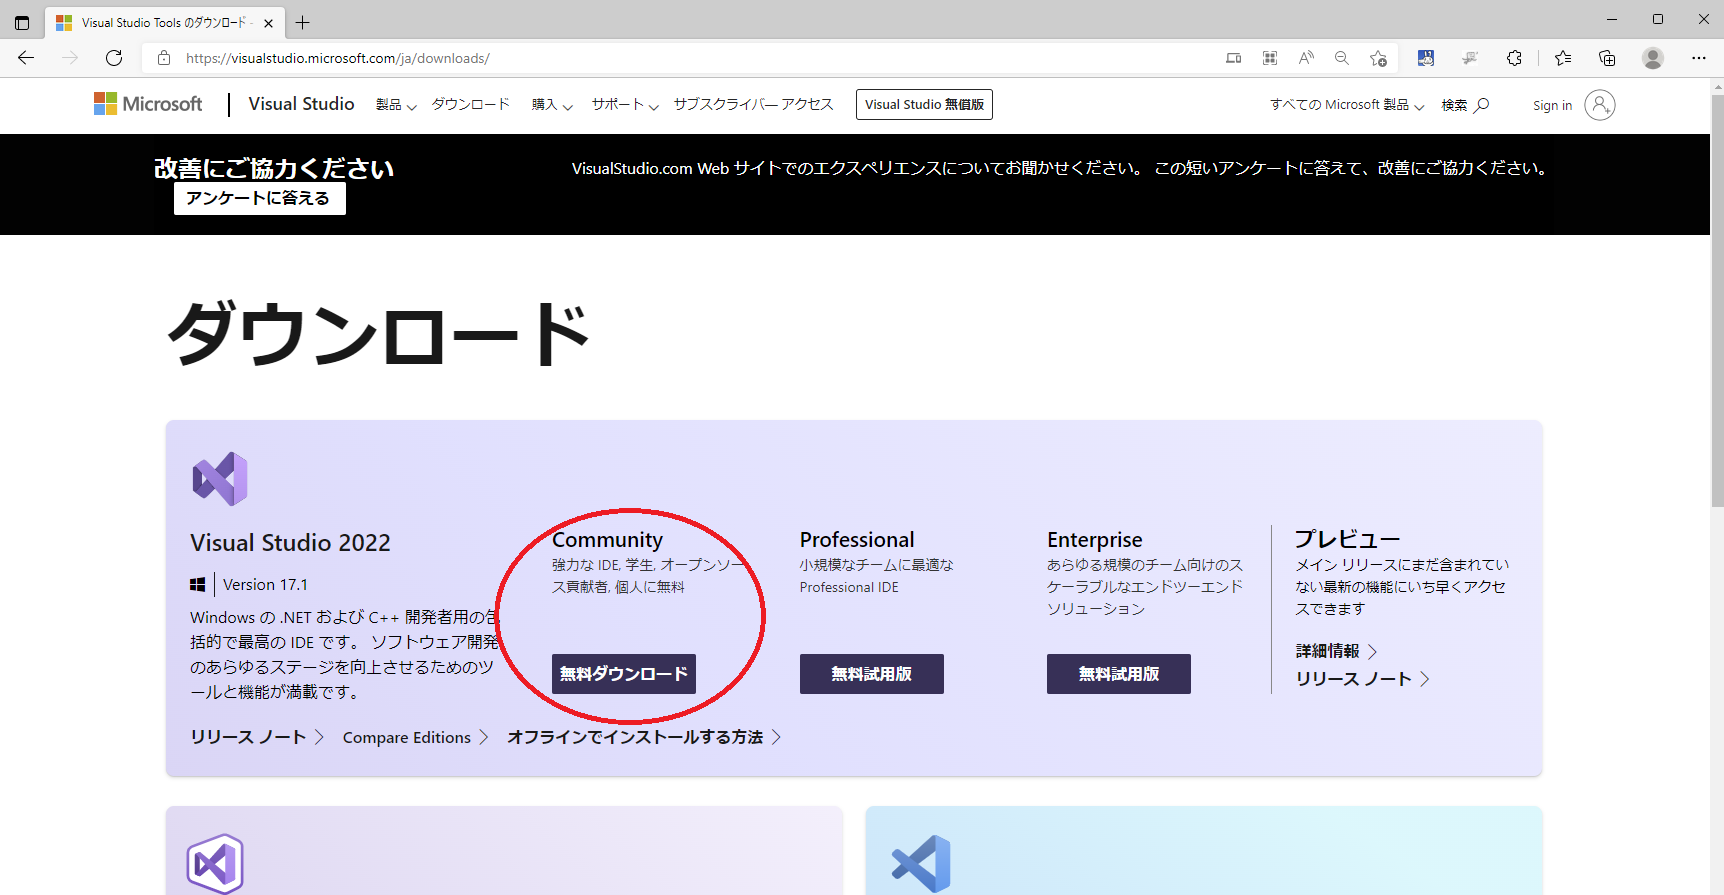The height and width of the screenshot is (895, 1724).
Task: Click the zoom-out magnifier in address bar
Action: point(1342,58)
